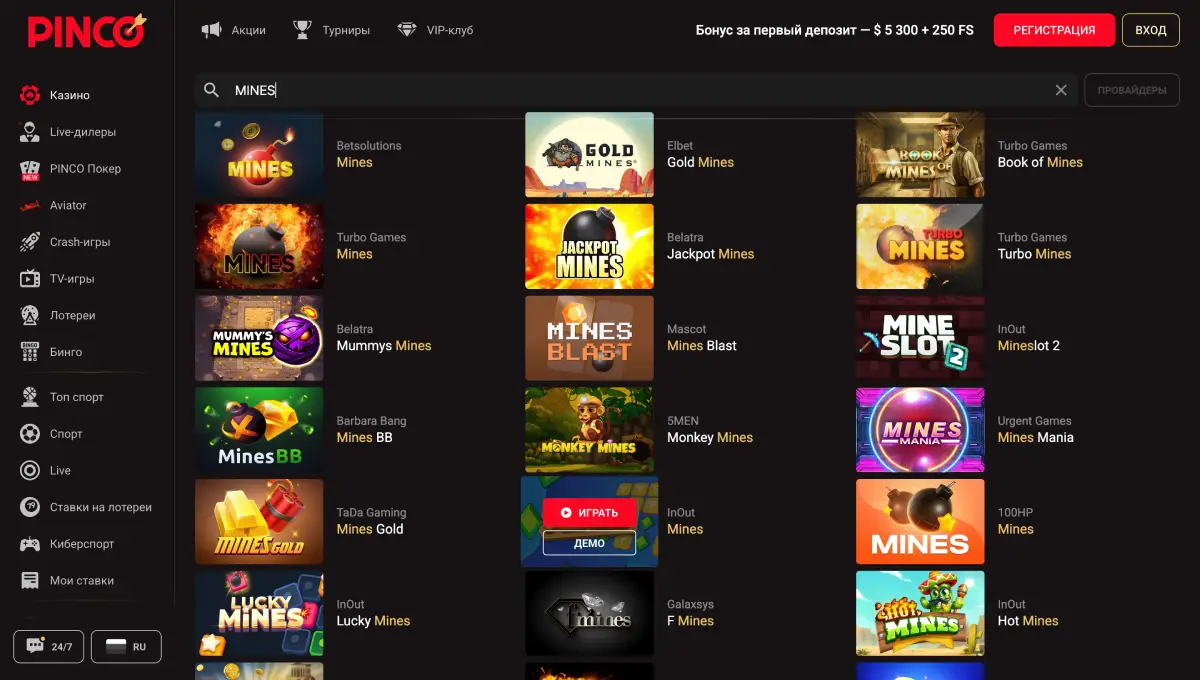Click the Cybersport gamepad icon

tap(30, 544)
